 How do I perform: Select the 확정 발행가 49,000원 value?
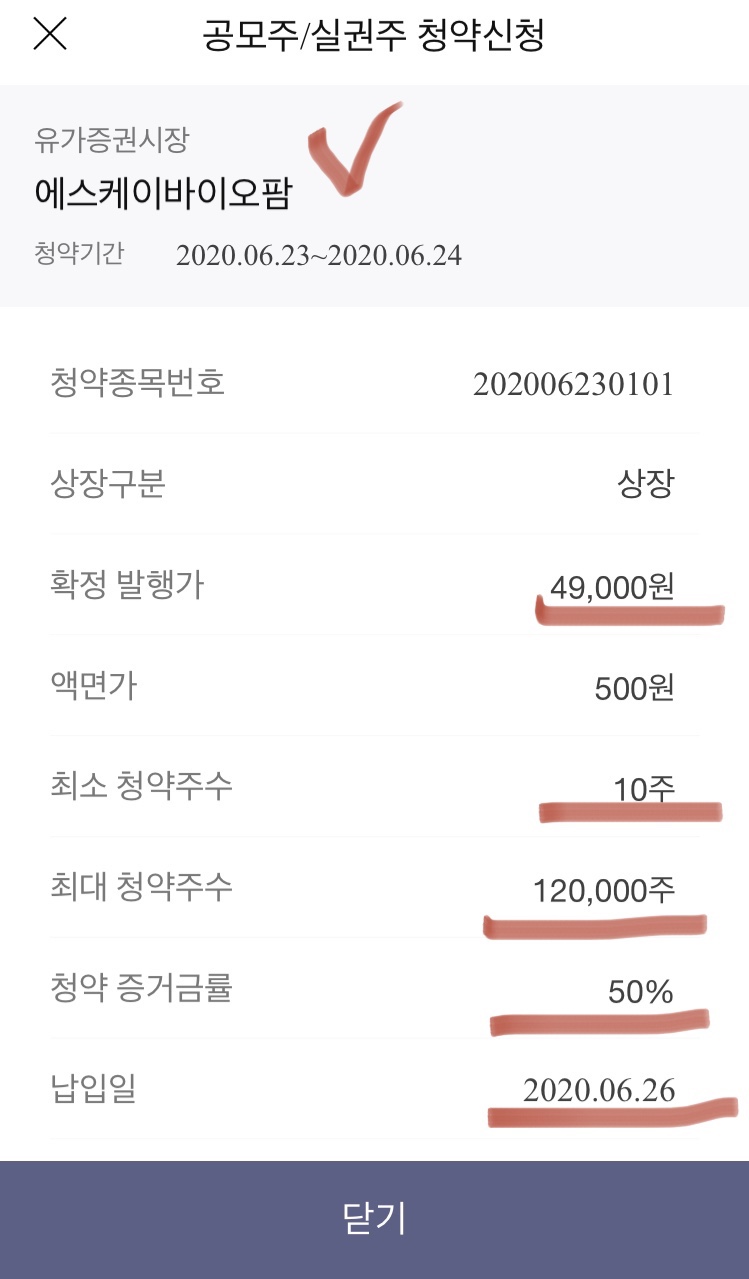612,587
